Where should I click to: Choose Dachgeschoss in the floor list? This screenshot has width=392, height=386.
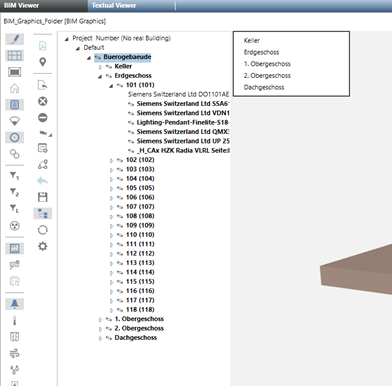[264, 87]
